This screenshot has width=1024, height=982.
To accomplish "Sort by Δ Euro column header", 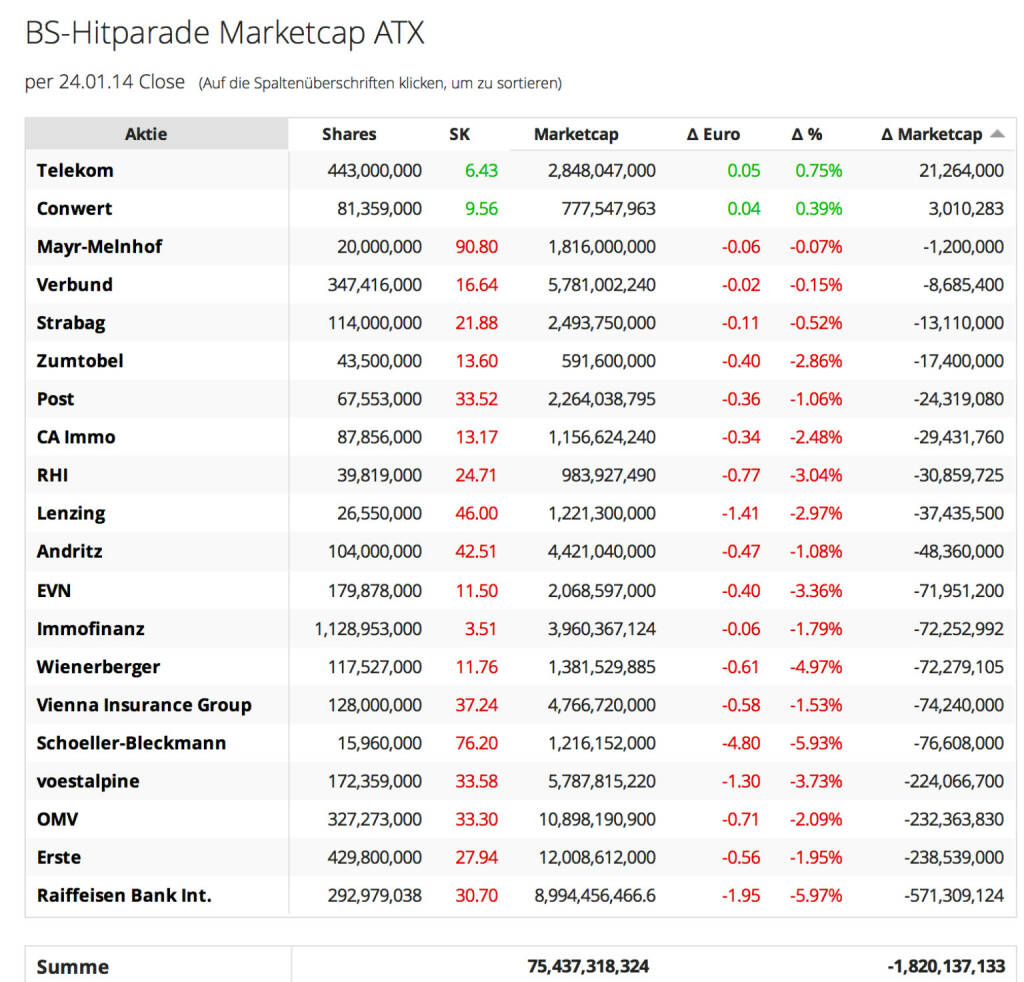I will (x=713, y=134).
